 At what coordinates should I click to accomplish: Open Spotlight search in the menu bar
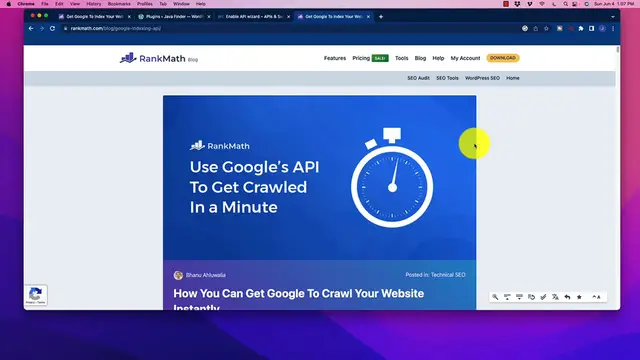tap(565, 4)
